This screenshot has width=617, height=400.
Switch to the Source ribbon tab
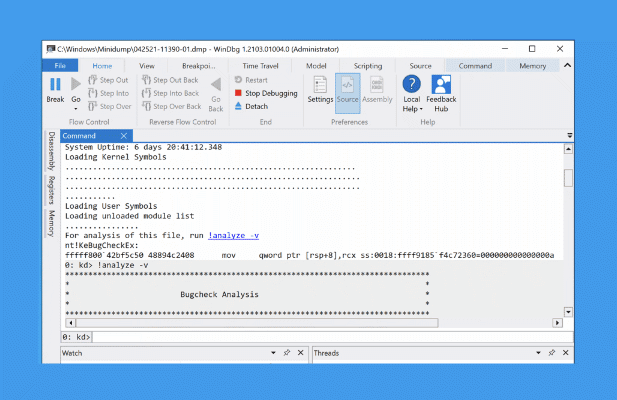pos(420,66)
